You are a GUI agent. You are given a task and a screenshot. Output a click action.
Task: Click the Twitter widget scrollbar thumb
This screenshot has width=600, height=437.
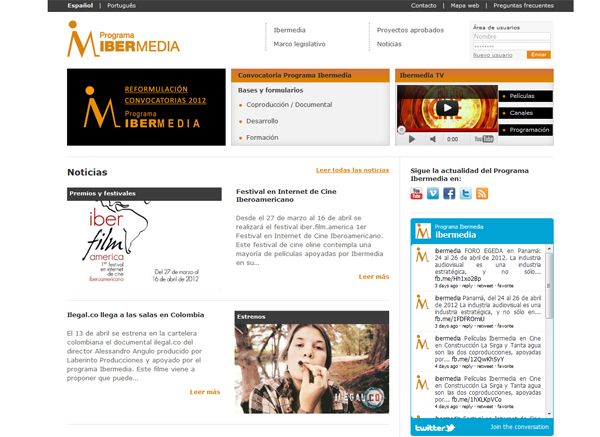pyautogui.click(x=549, y=285)
